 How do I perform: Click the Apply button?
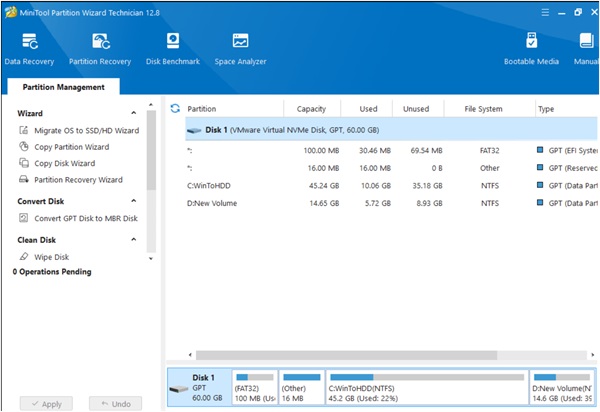46,404
